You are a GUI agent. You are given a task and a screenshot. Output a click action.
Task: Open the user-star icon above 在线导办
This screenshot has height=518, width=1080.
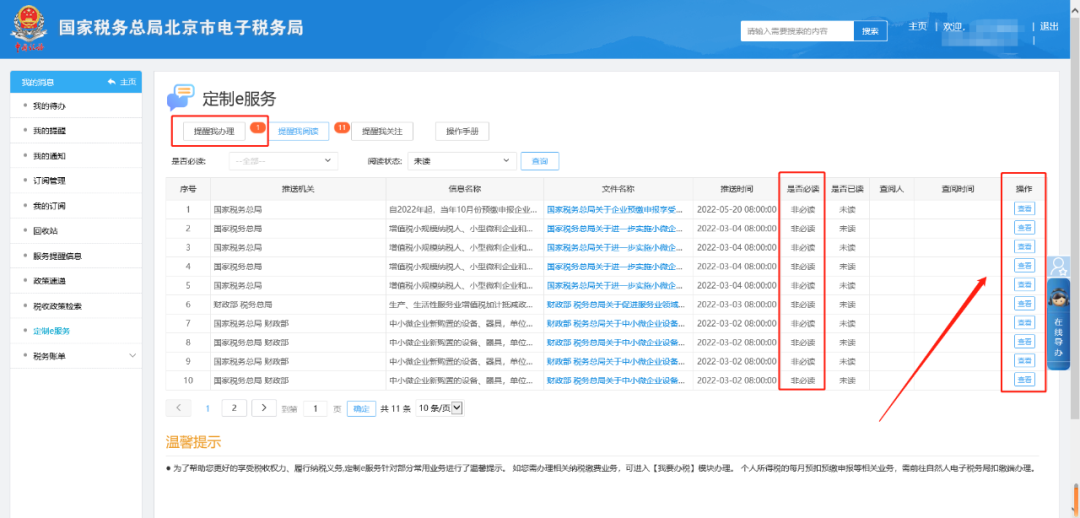[x=1059, y=267]
